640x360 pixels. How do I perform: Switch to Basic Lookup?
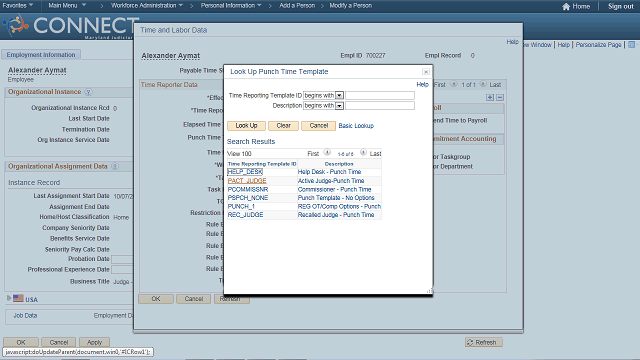coord(356,126)
